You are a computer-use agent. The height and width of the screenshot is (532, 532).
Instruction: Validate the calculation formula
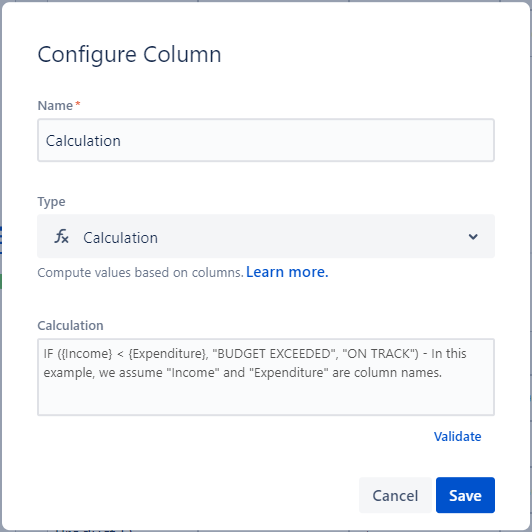click(x=457, y=436)
